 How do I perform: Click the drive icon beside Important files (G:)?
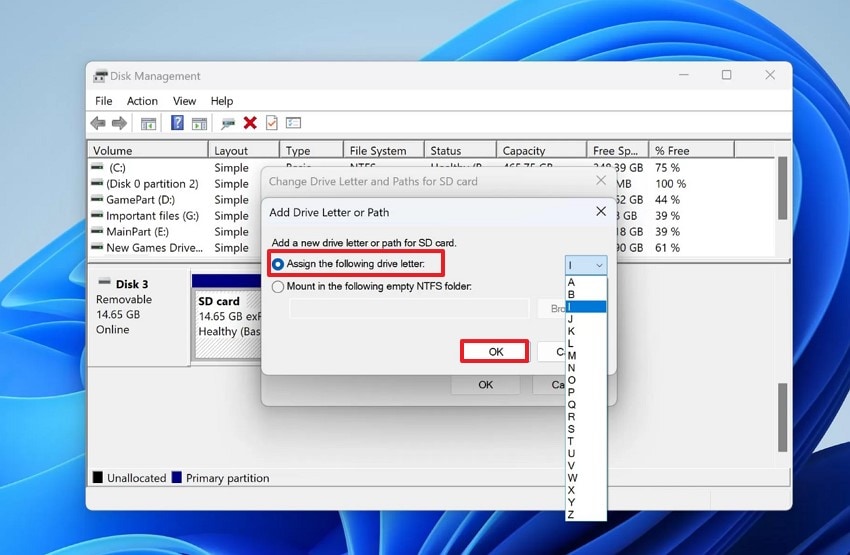[x=98, y=215]
